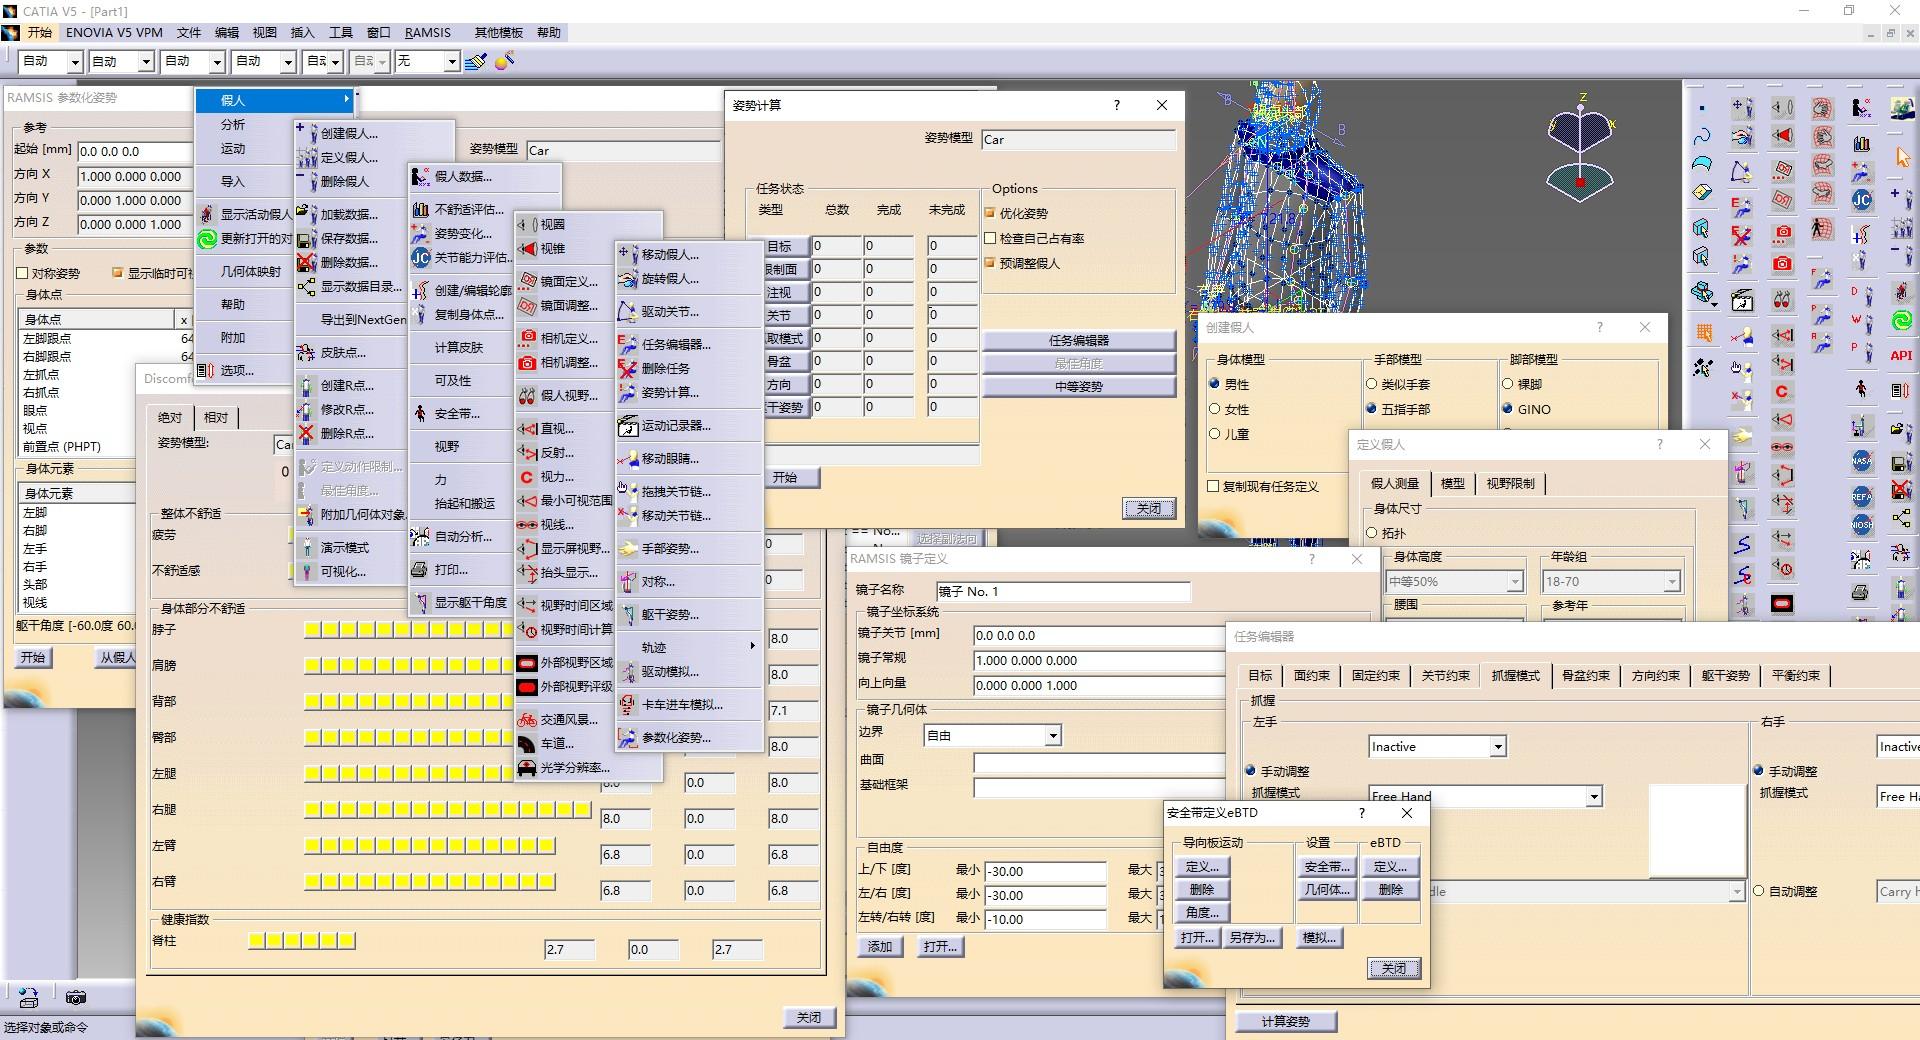
Task: Select the 女性 radio button
Action: [x=1215, y=409]
